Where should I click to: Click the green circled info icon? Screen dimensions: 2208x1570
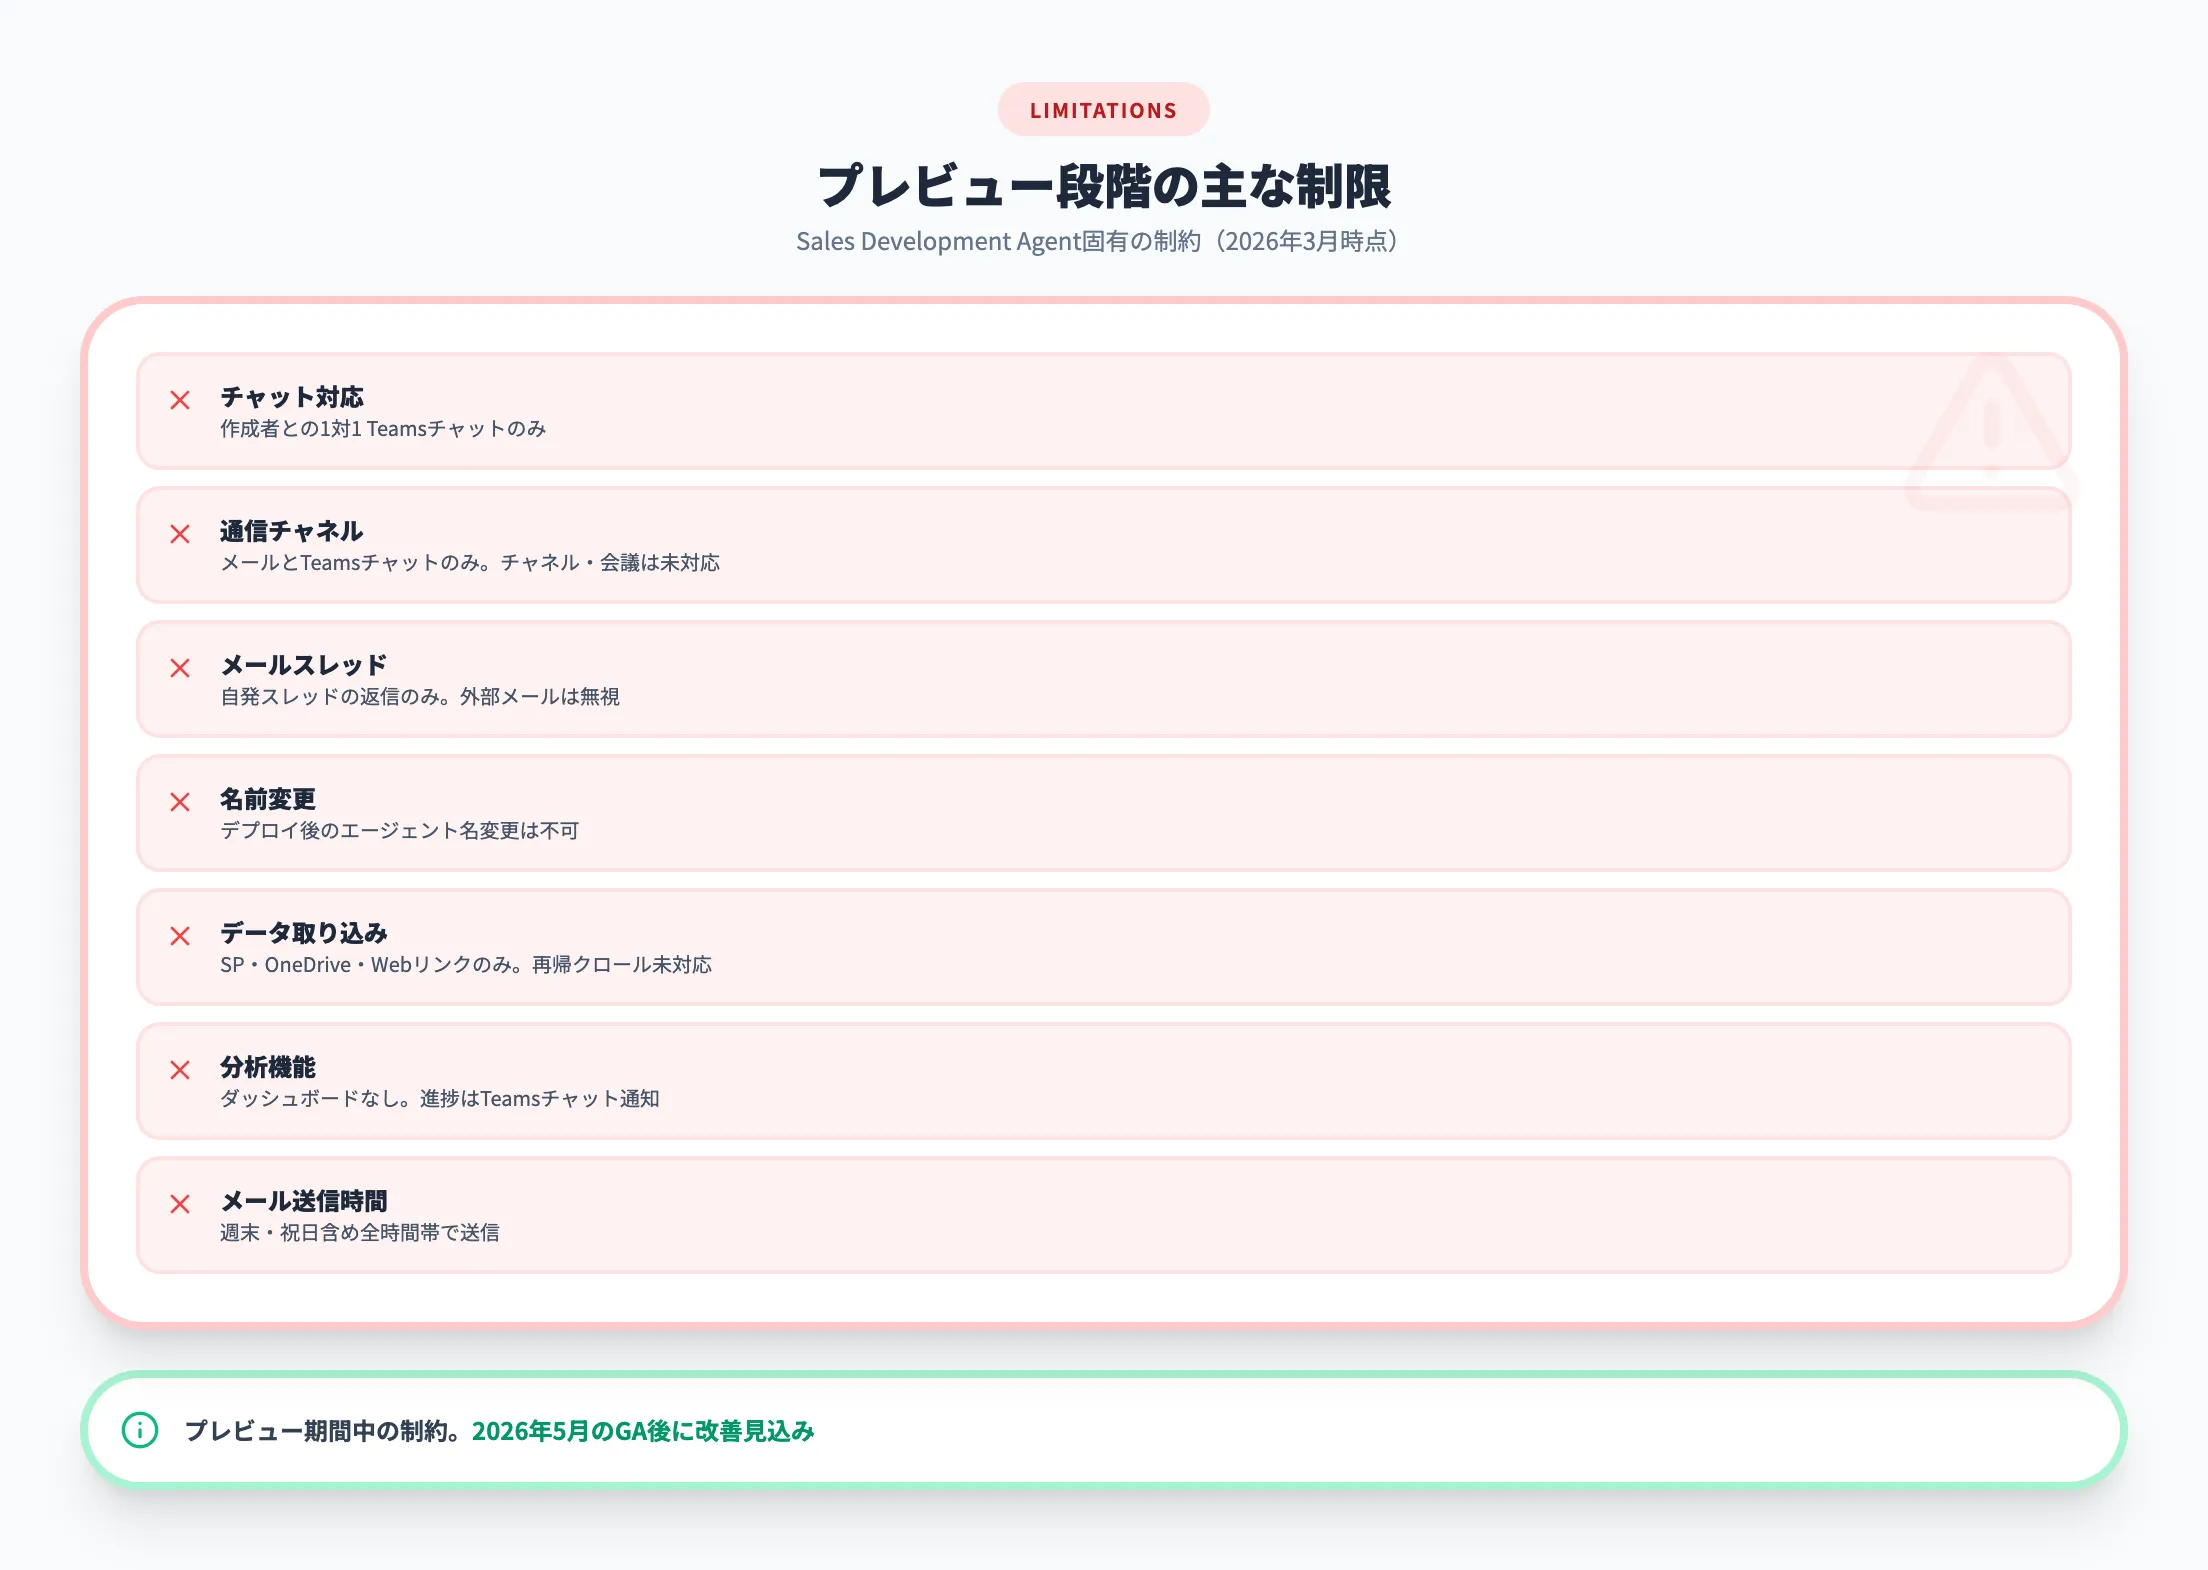pyautogui.click(x=139, y=1431)
